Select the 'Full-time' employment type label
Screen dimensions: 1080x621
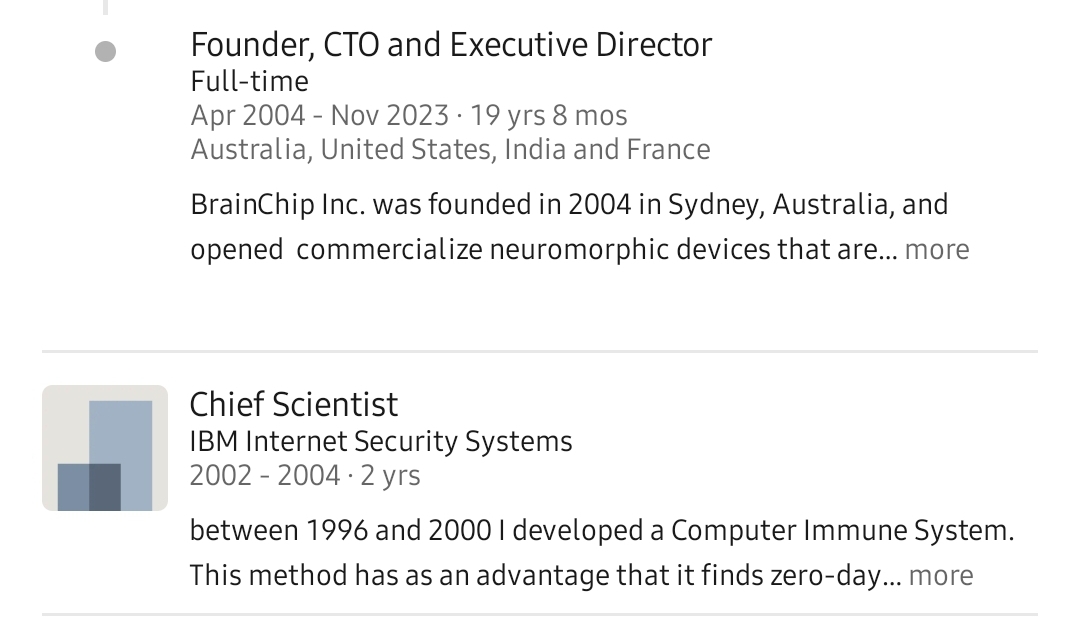tap(248, 81)
